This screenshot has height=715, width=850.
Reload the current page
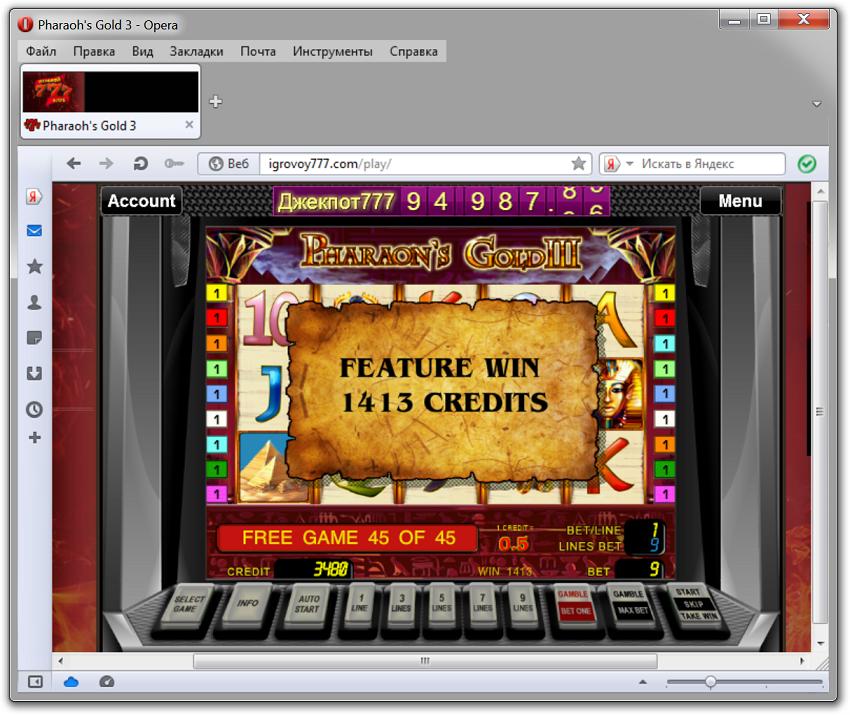point(141,164)
